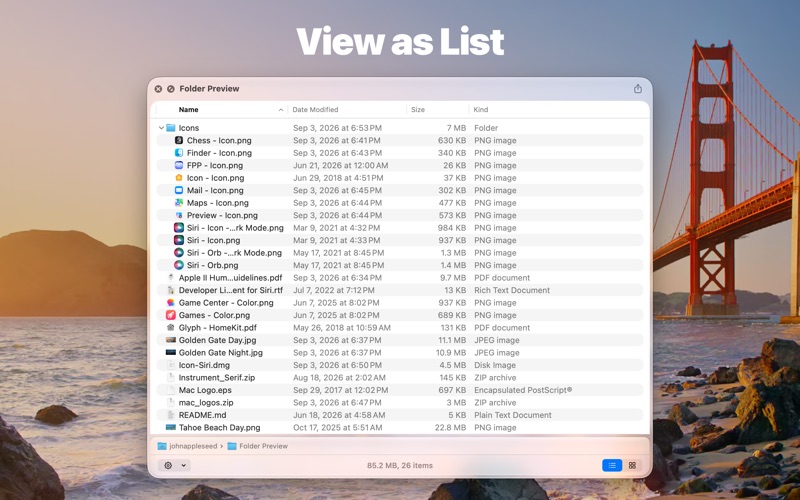Select 'Mac Logo.eps' file name
Image resolution: width=800 pixels, height=500 pixels.
(205, 390)
